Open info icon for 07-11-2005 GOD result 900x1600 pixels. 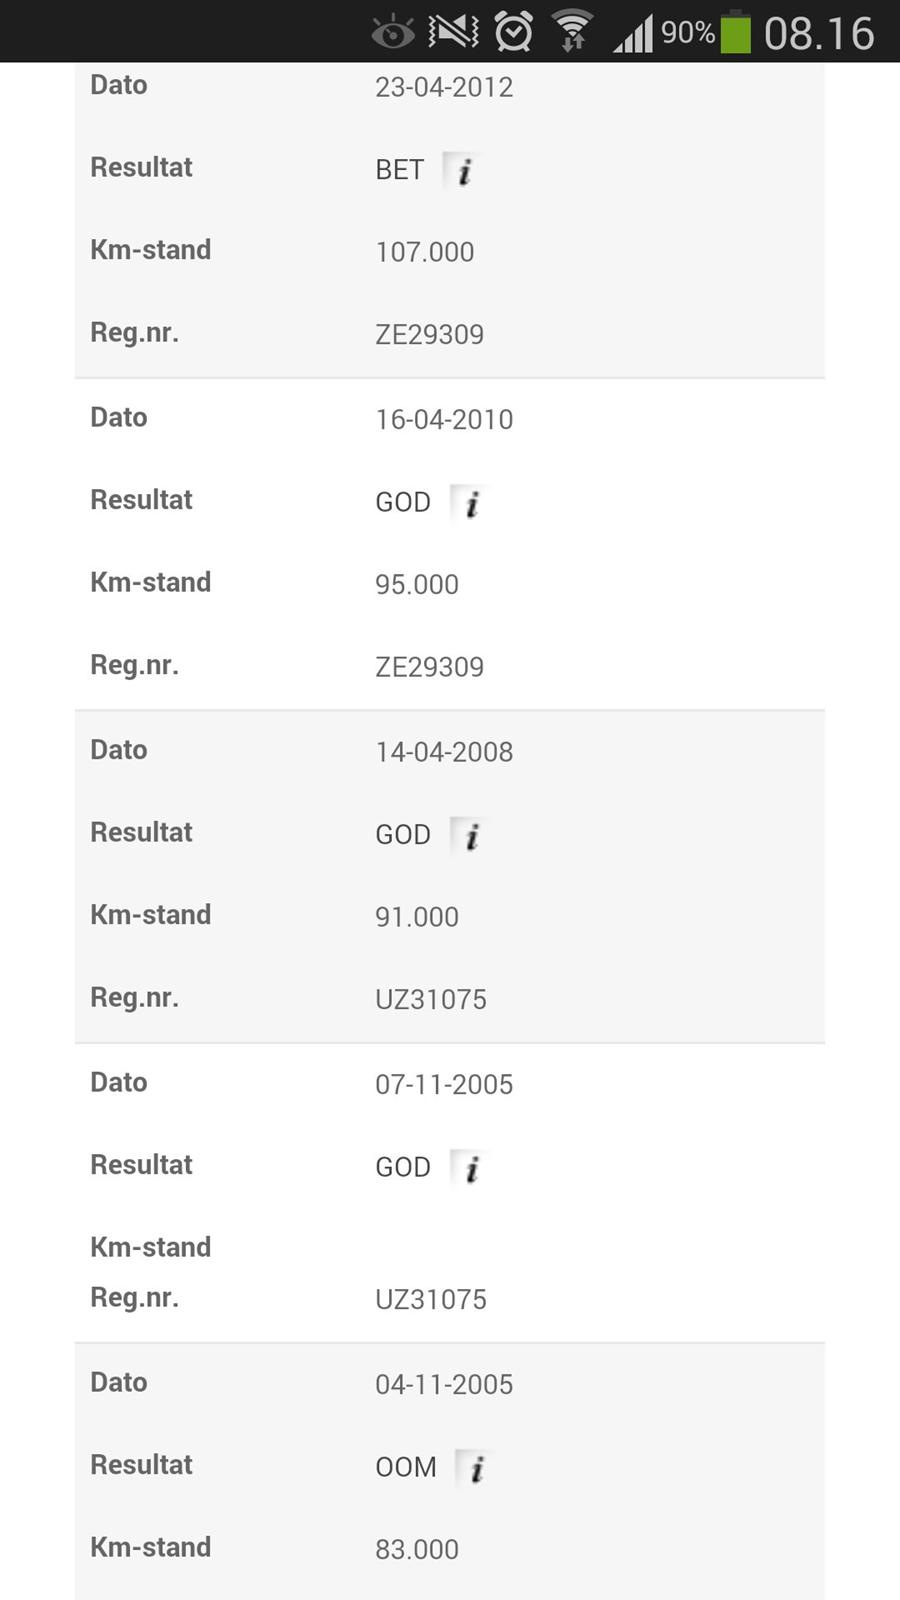[471, 1167]
